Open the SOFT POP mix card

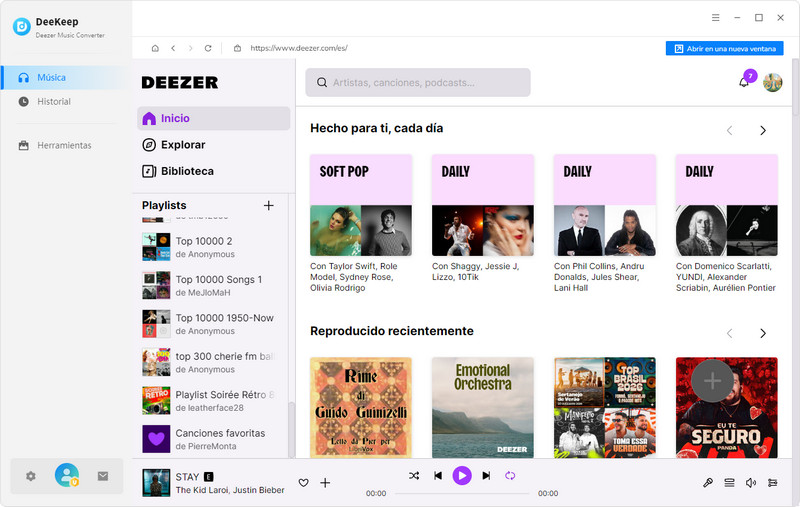click(361, 205)
